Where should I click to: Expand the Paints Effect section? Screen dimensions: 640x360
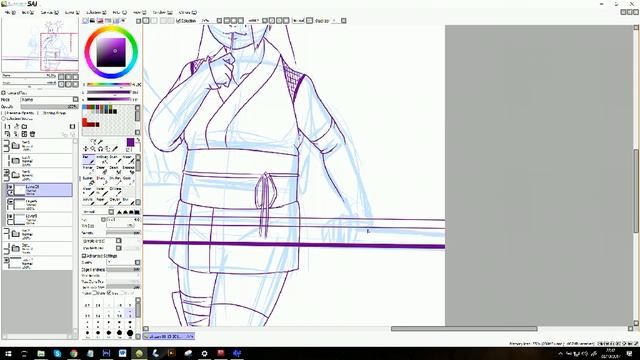pyautogui.click(x=4, y=93)
